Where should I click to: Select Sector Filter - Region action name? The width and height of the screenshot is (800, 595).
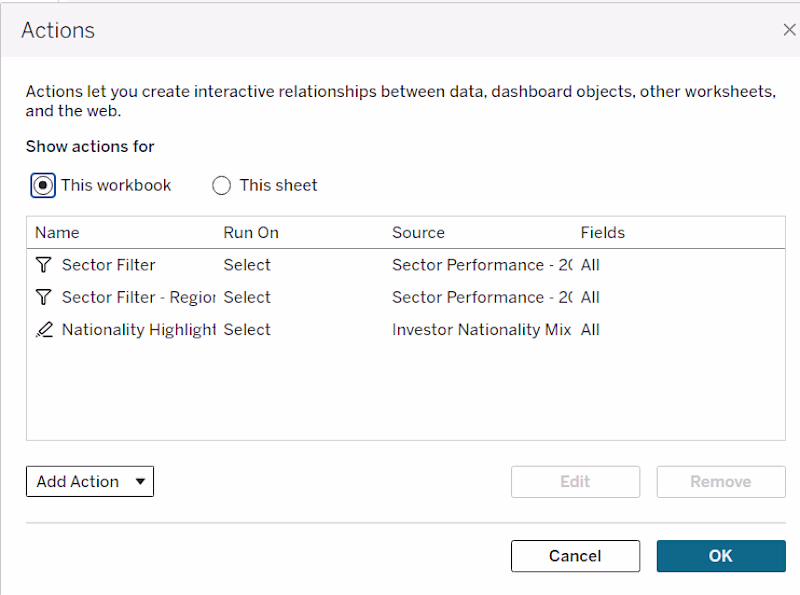139,297
